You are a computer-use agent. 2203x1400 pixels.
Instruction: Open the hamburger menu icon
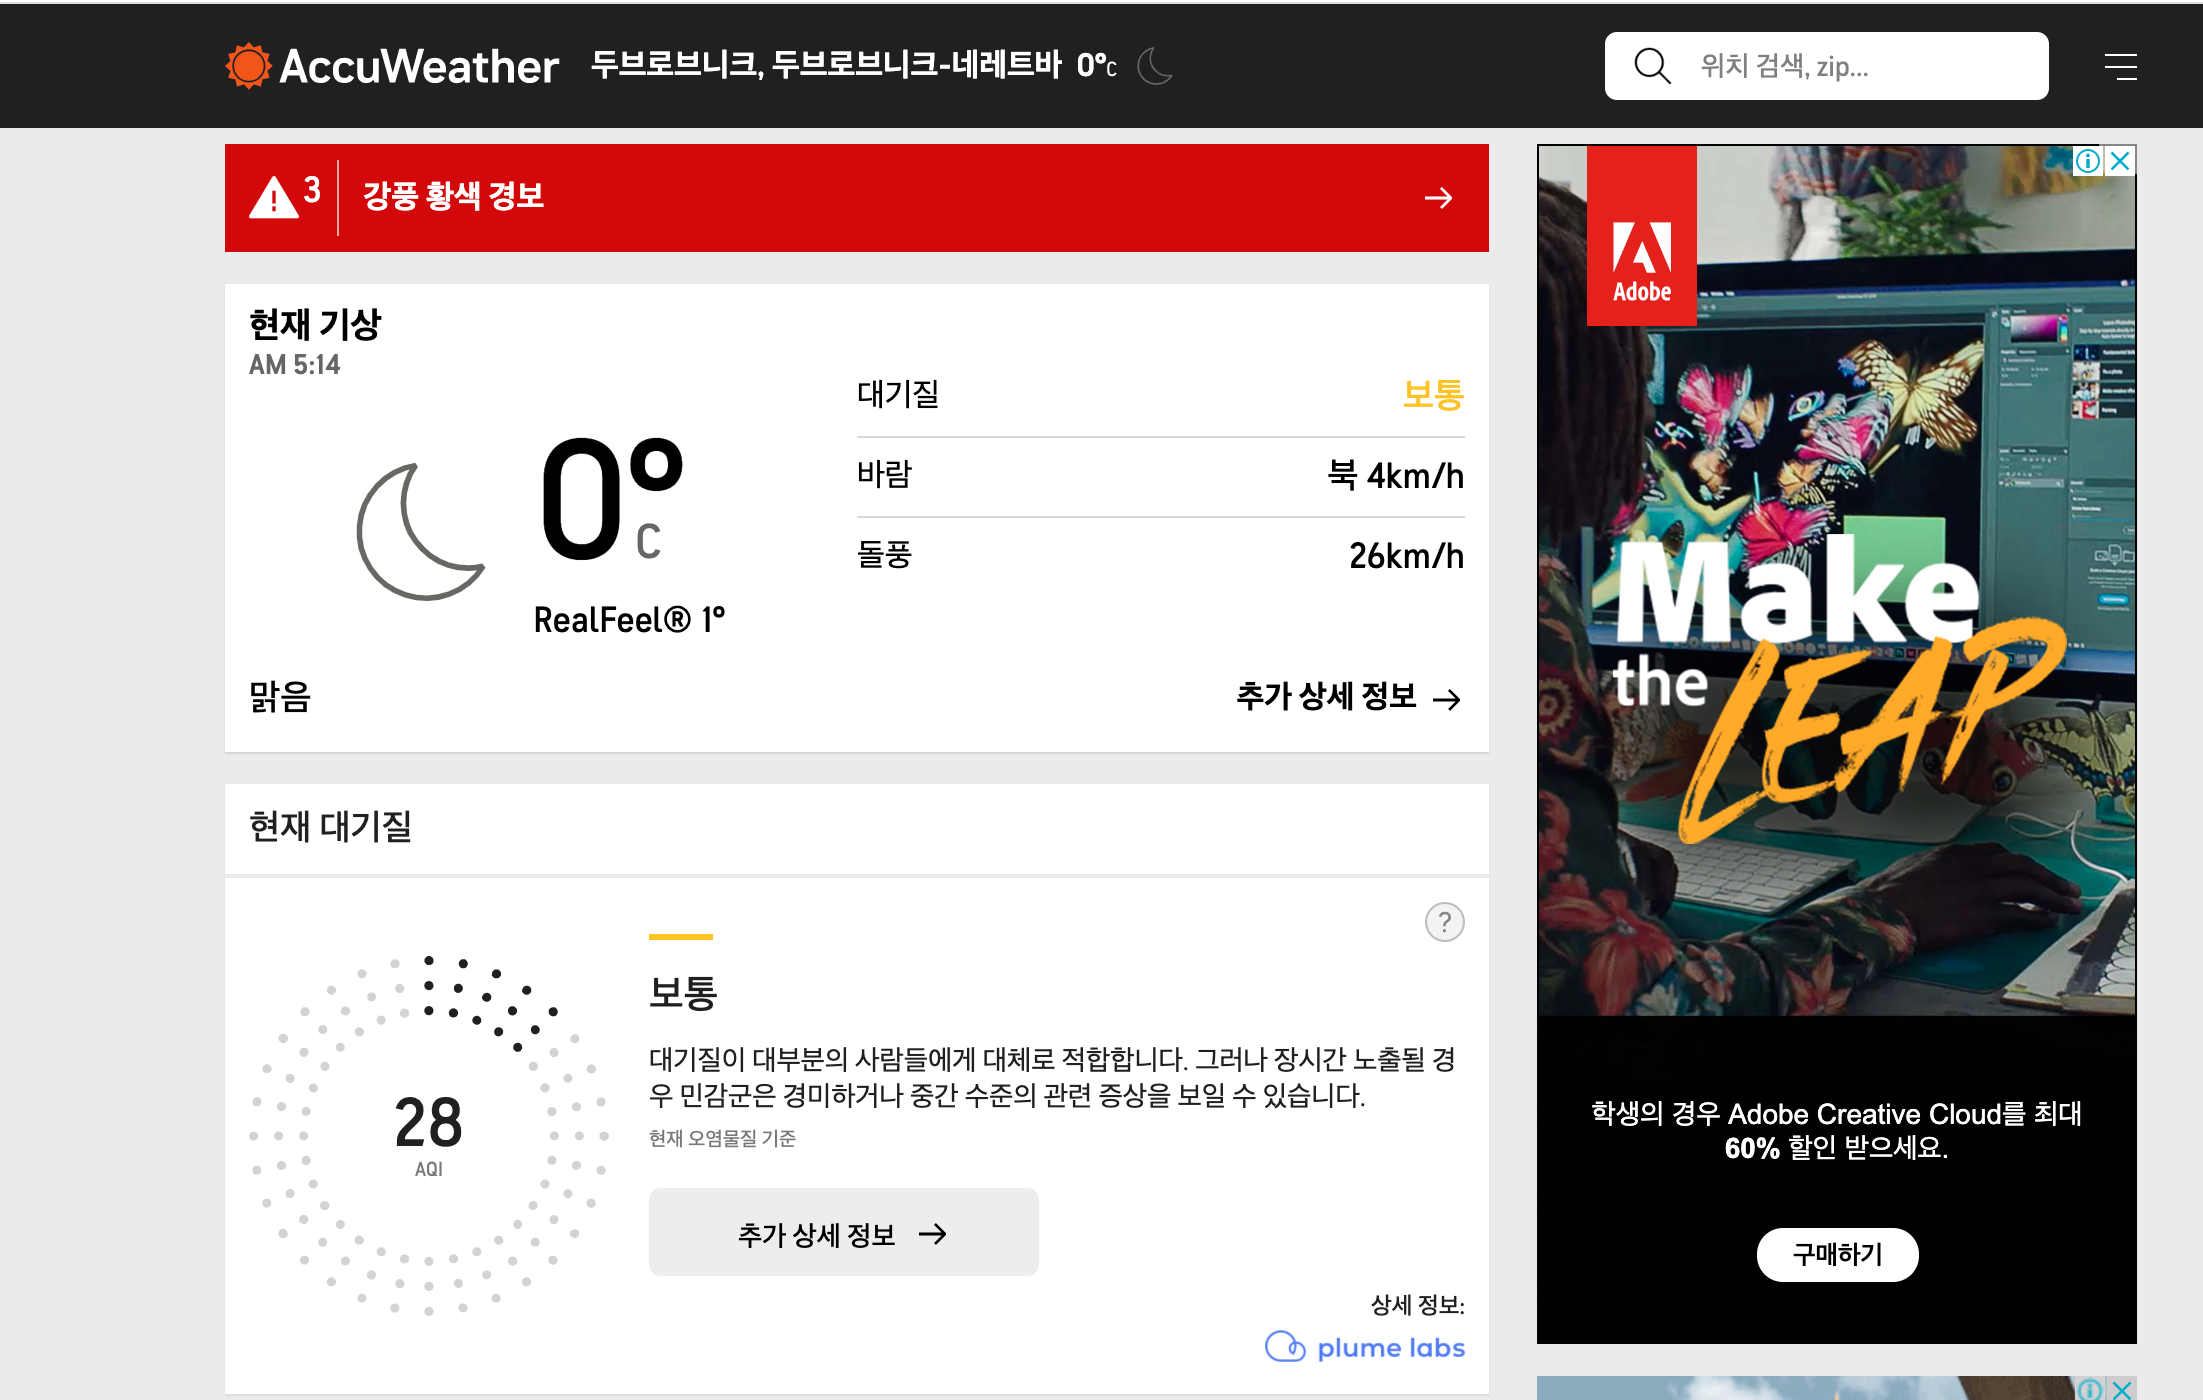coord(2120,66)
